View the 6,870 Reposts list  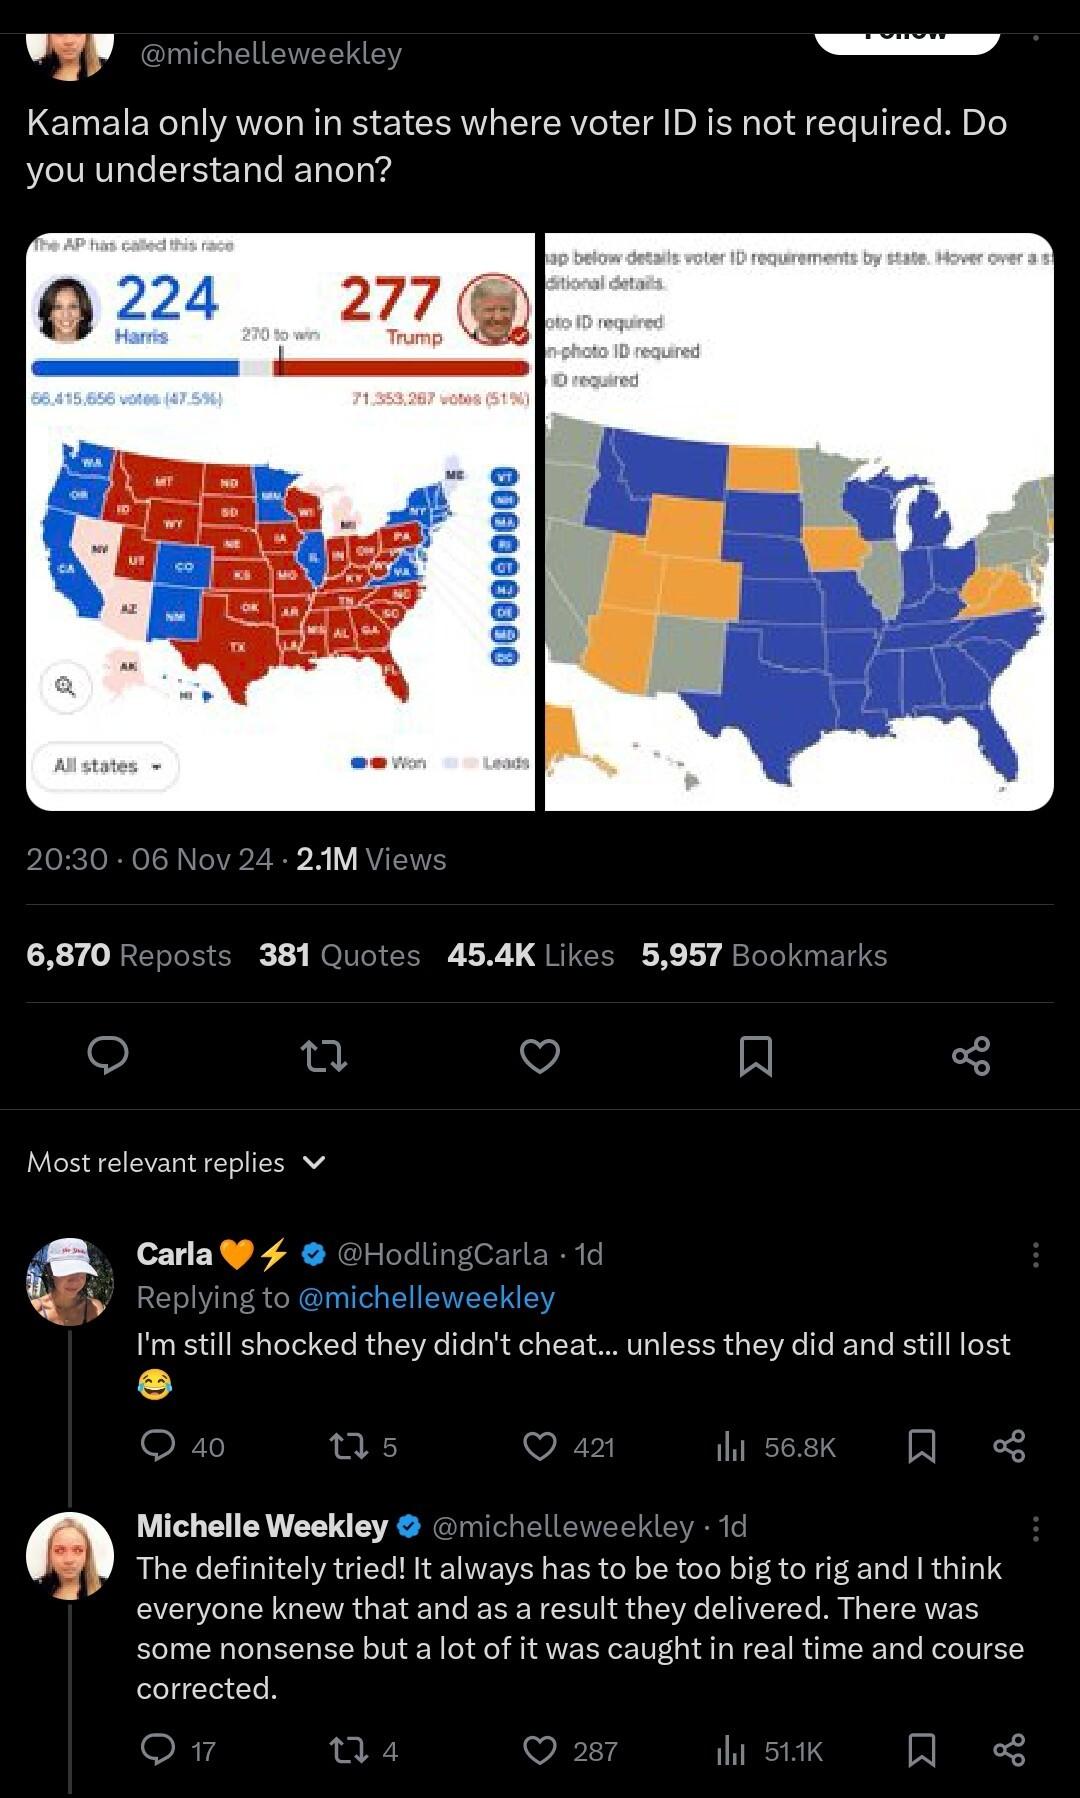(x=129, y=955)
